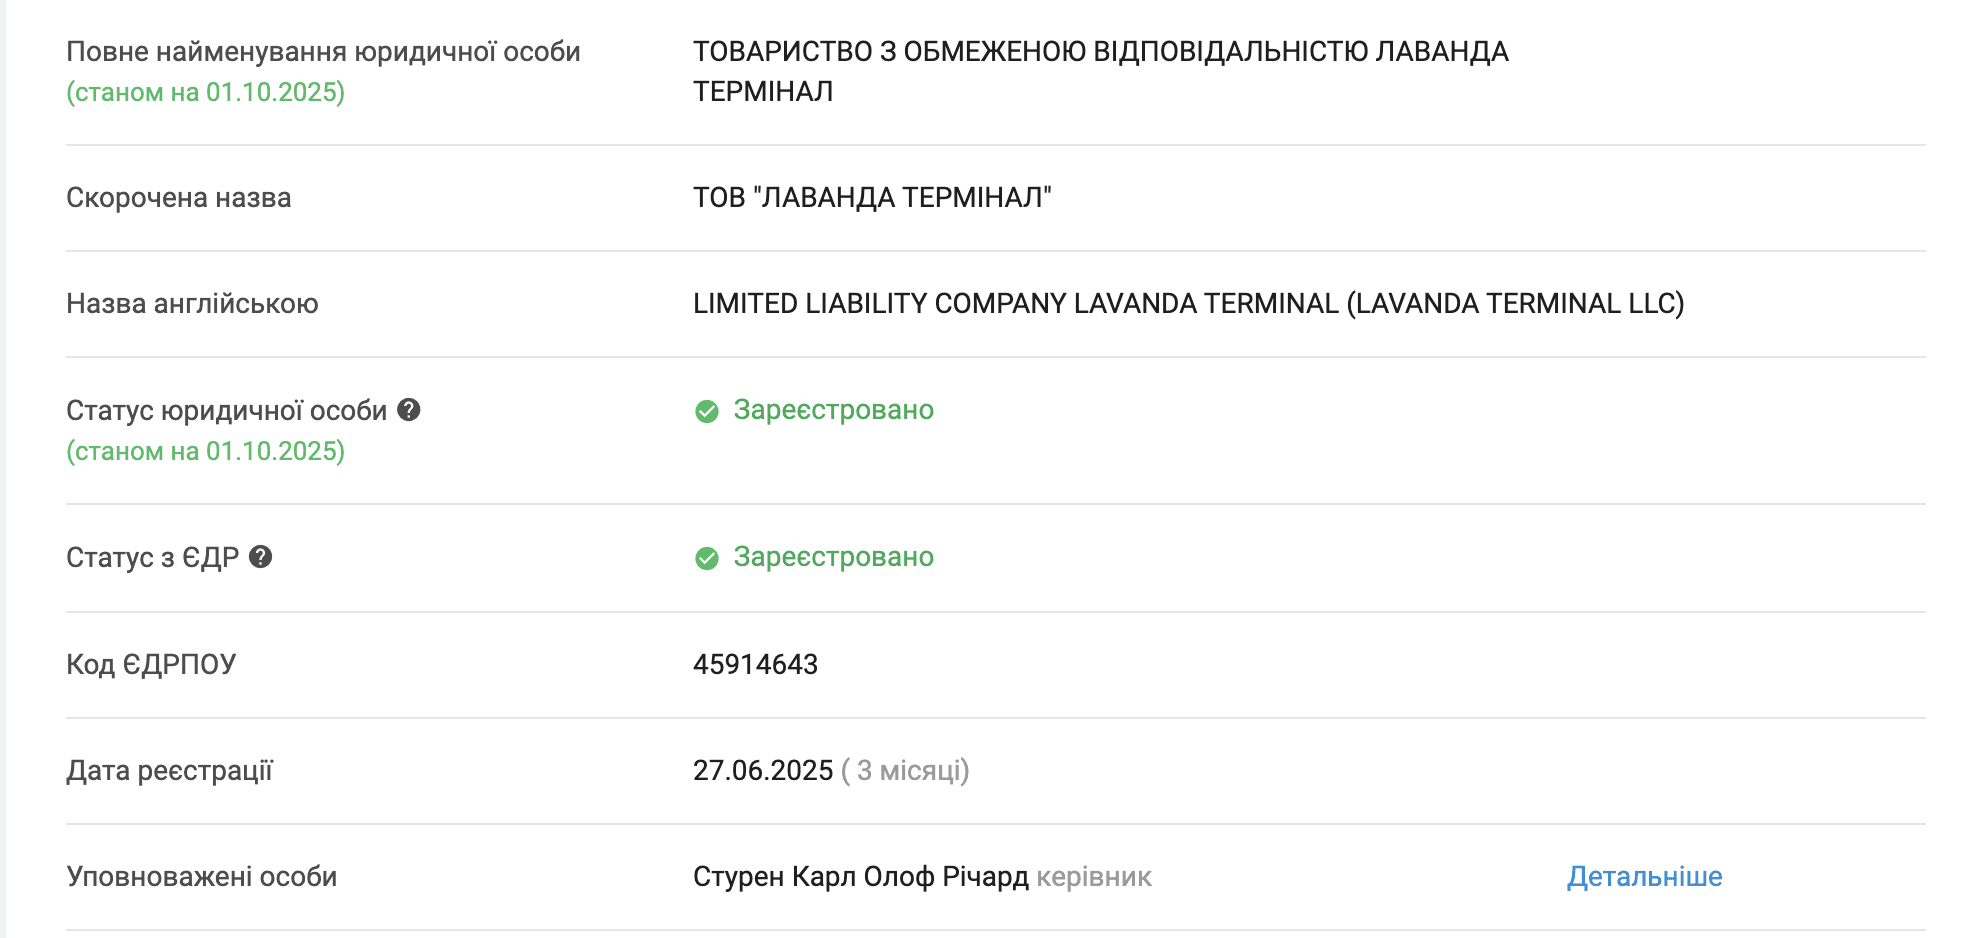Click the registration date 27.06.2025
The width and height of the screenshot is (1986, 938).
pos(763,771)
